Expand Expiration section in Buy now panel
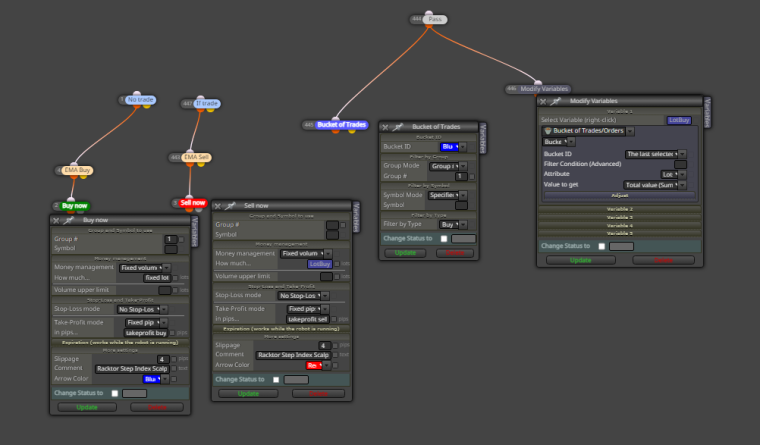The width and height of the screenshot is (760, 445). click(120, 343)
